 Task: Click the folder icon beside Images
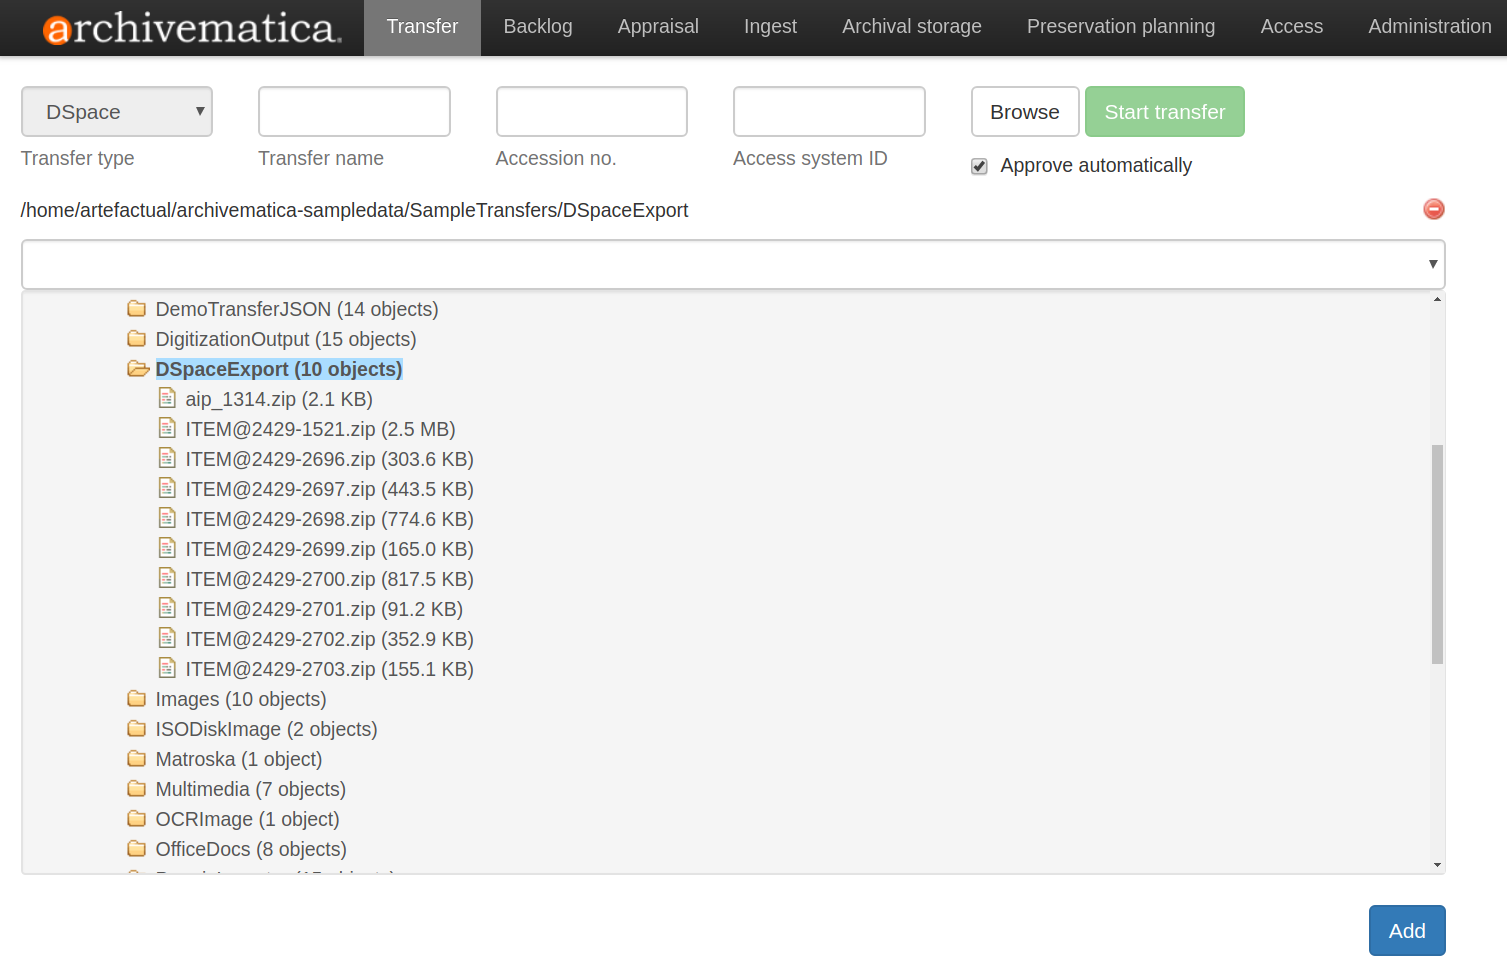137,698
